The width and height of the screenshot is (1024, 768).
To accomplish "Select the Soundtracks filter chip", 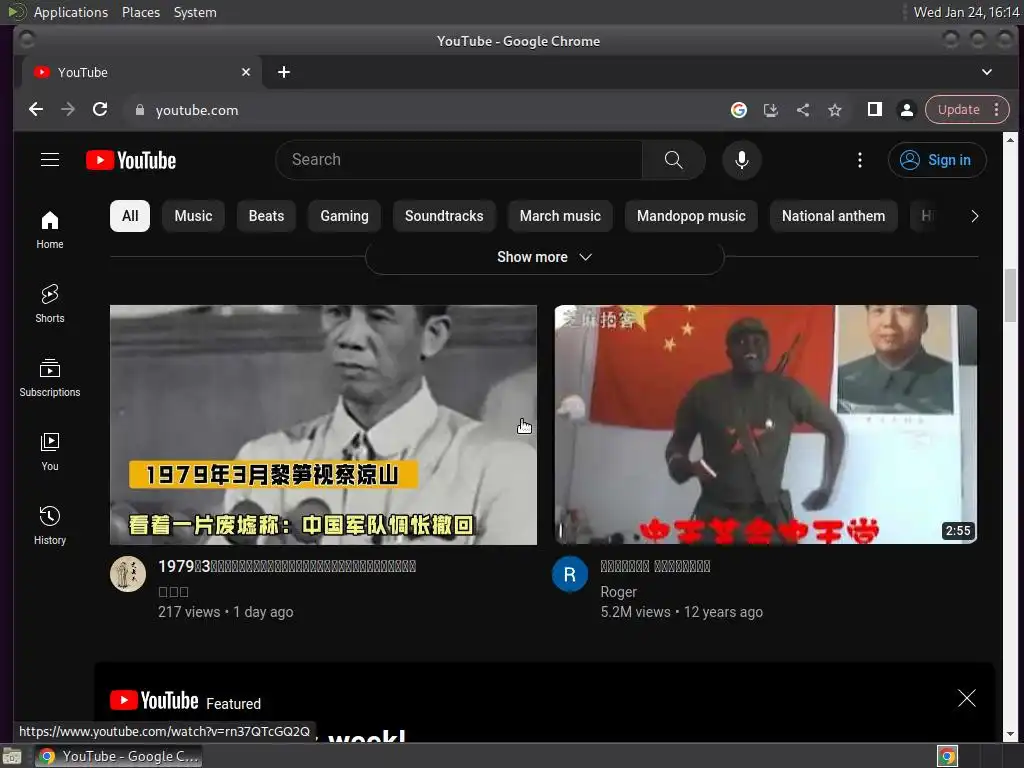I will coord(444,216).
